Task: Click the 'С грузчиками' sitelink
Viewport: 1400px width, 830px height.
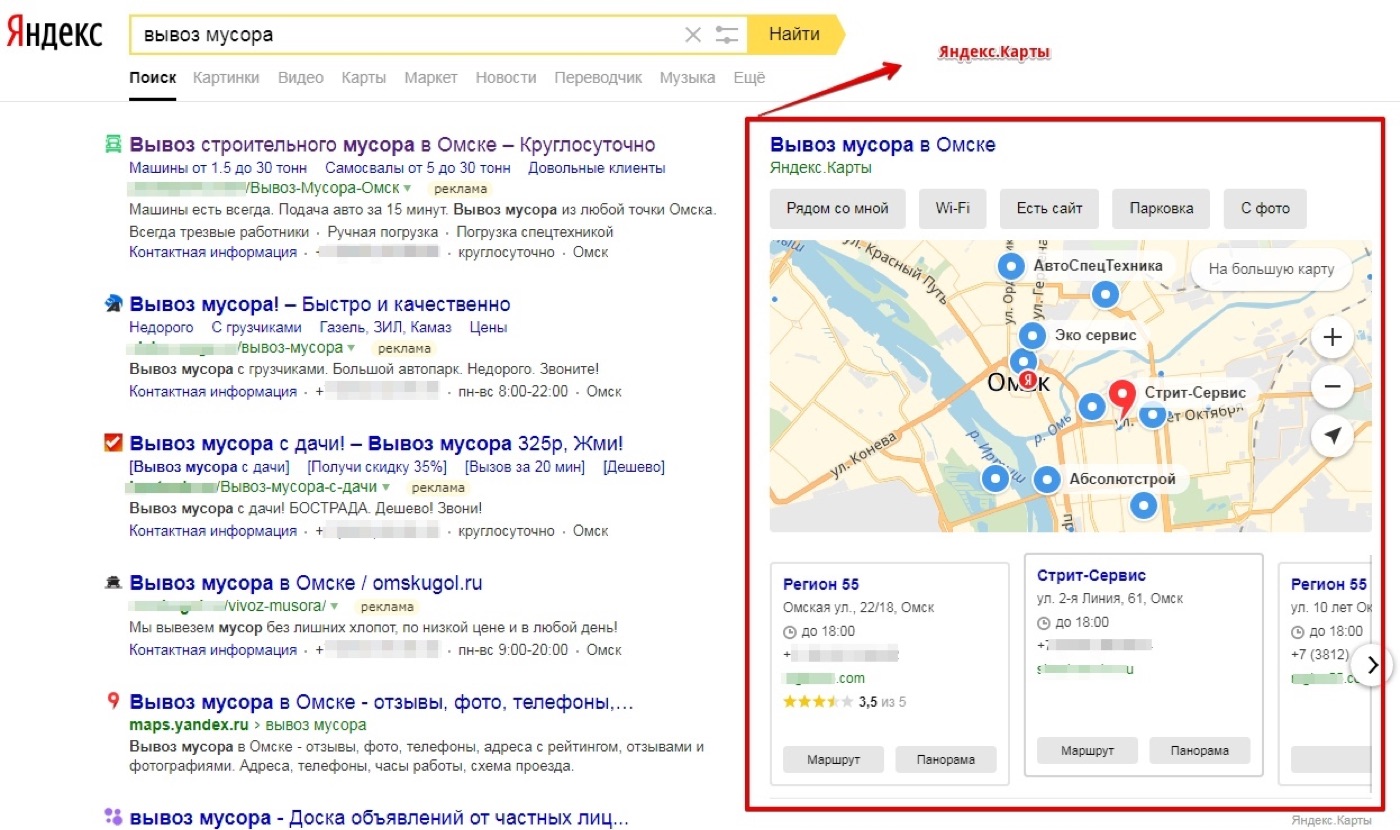Action: 256,327
